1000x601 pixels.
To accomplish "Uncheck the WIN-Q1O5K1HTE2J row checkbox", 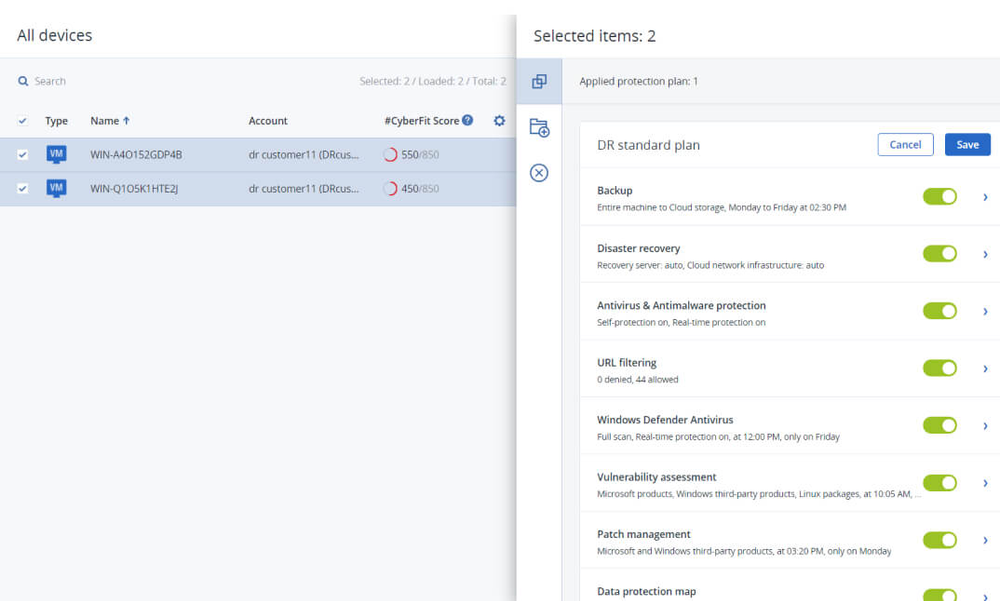I will [22, 186].
